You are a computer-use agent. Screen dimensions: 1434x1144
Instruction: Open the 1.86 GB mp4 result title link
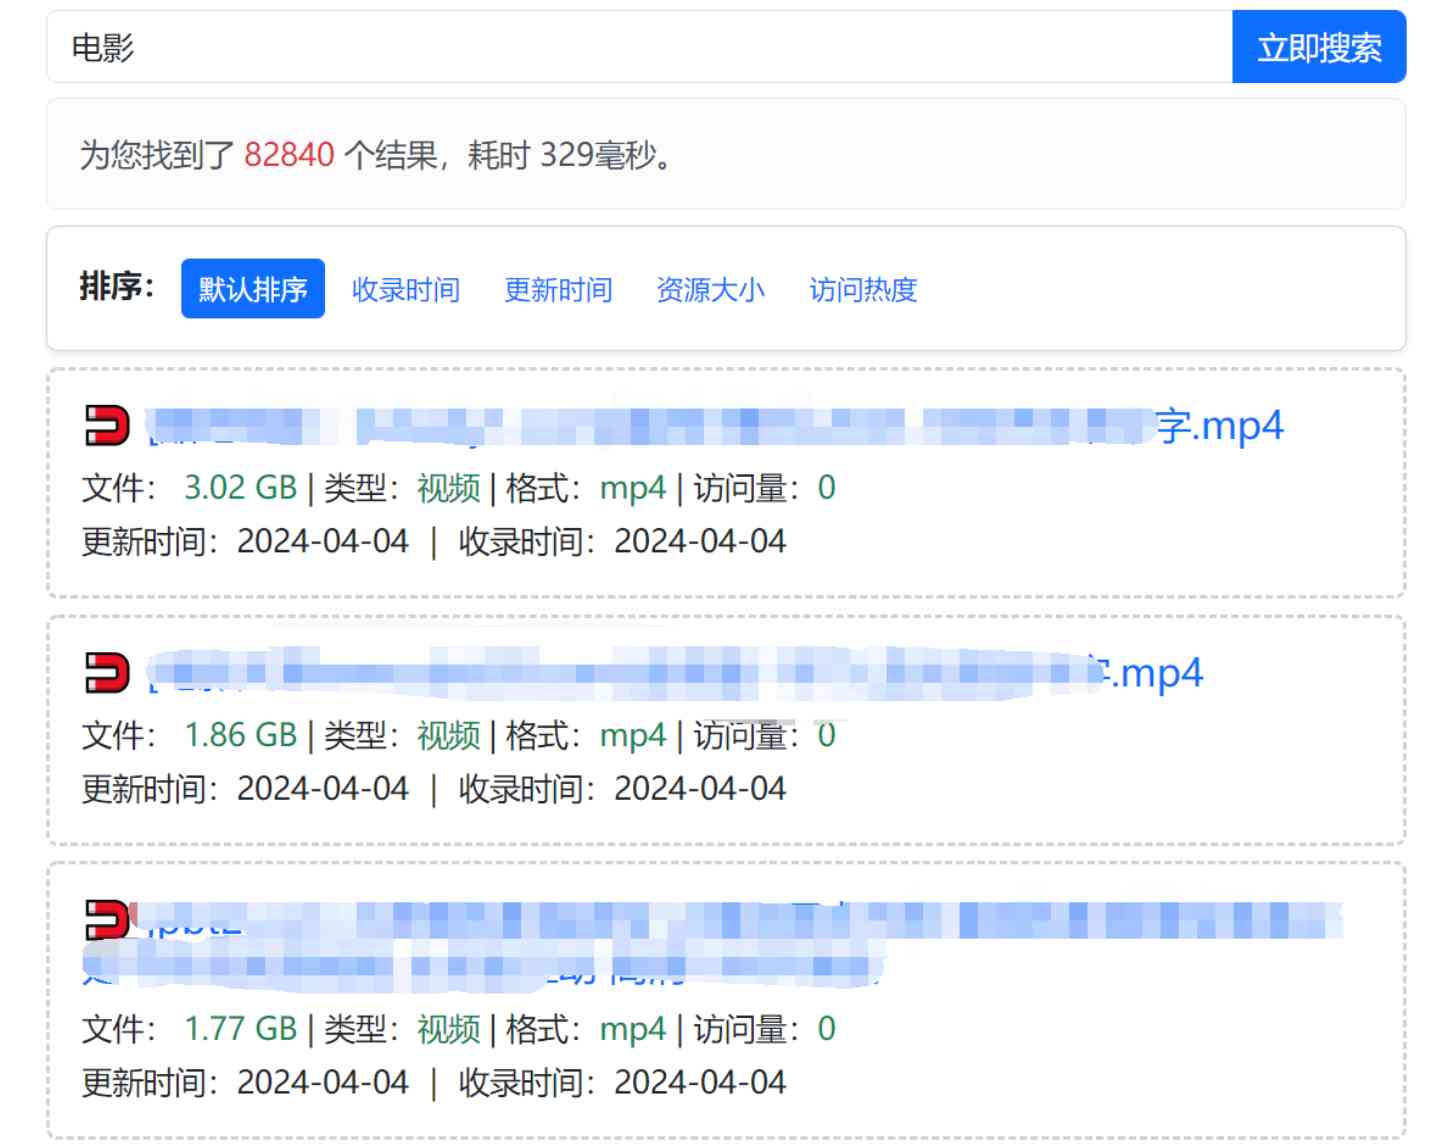pyautogui.click(x=675, y=673)
